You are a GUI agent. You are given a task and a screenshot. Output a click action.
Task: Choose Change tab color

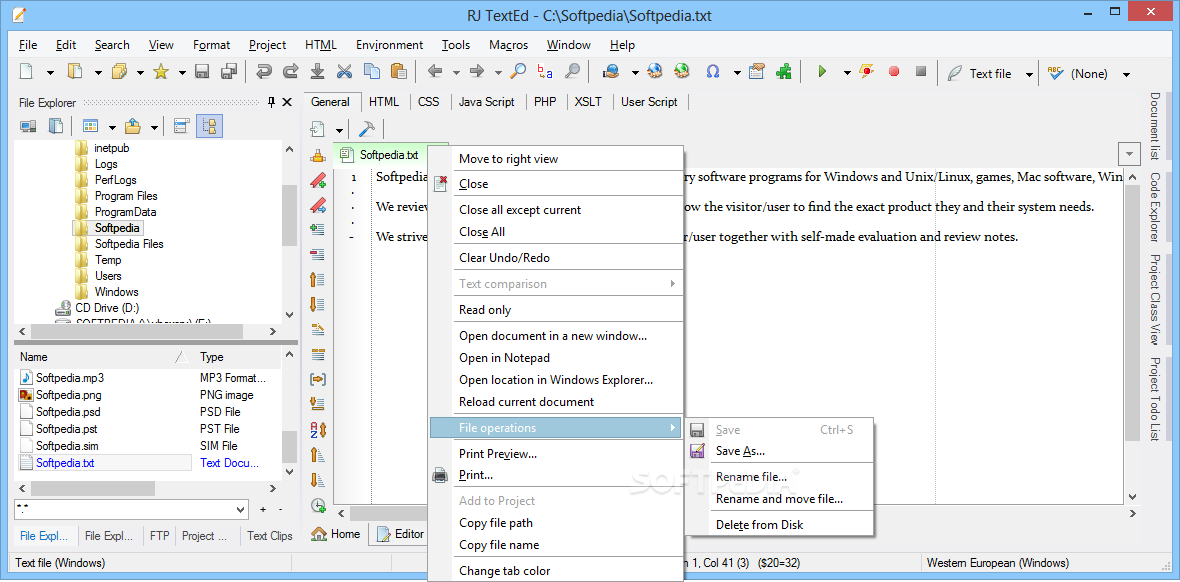point(505,571)
